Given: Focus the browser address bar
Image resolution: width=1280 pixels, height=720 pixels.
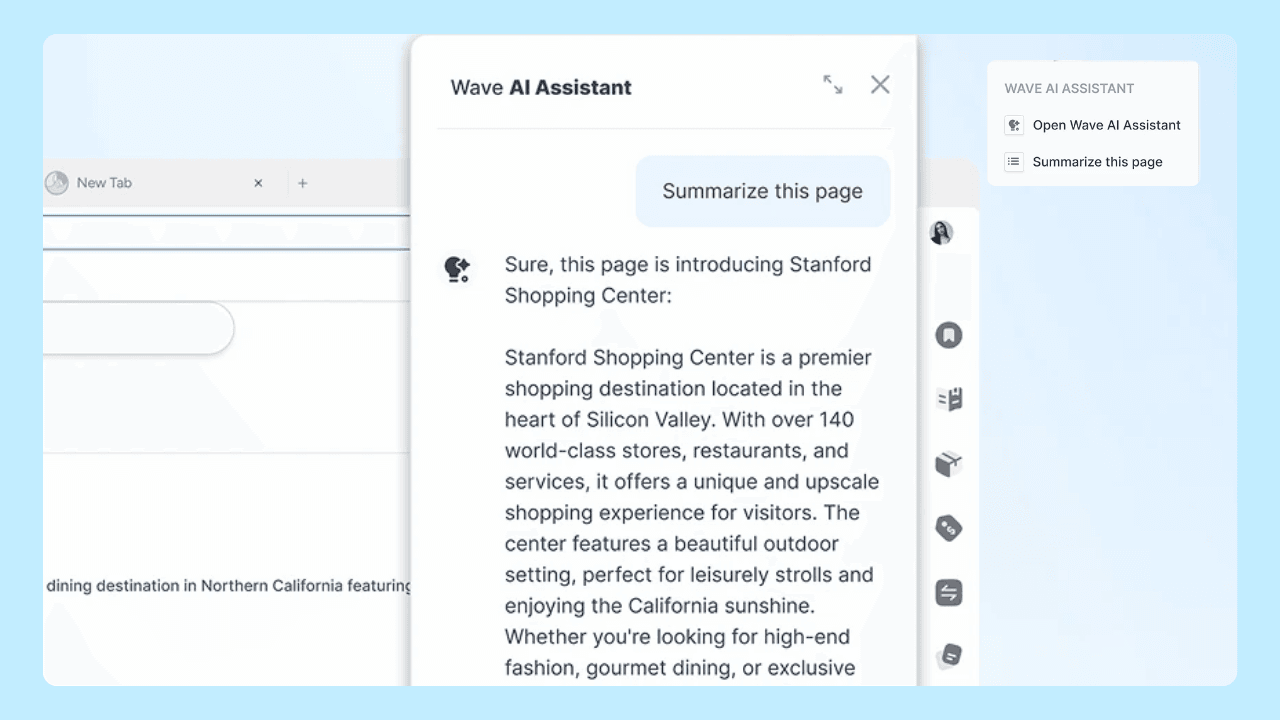Looking at the screenshot, I should point(227,231).
